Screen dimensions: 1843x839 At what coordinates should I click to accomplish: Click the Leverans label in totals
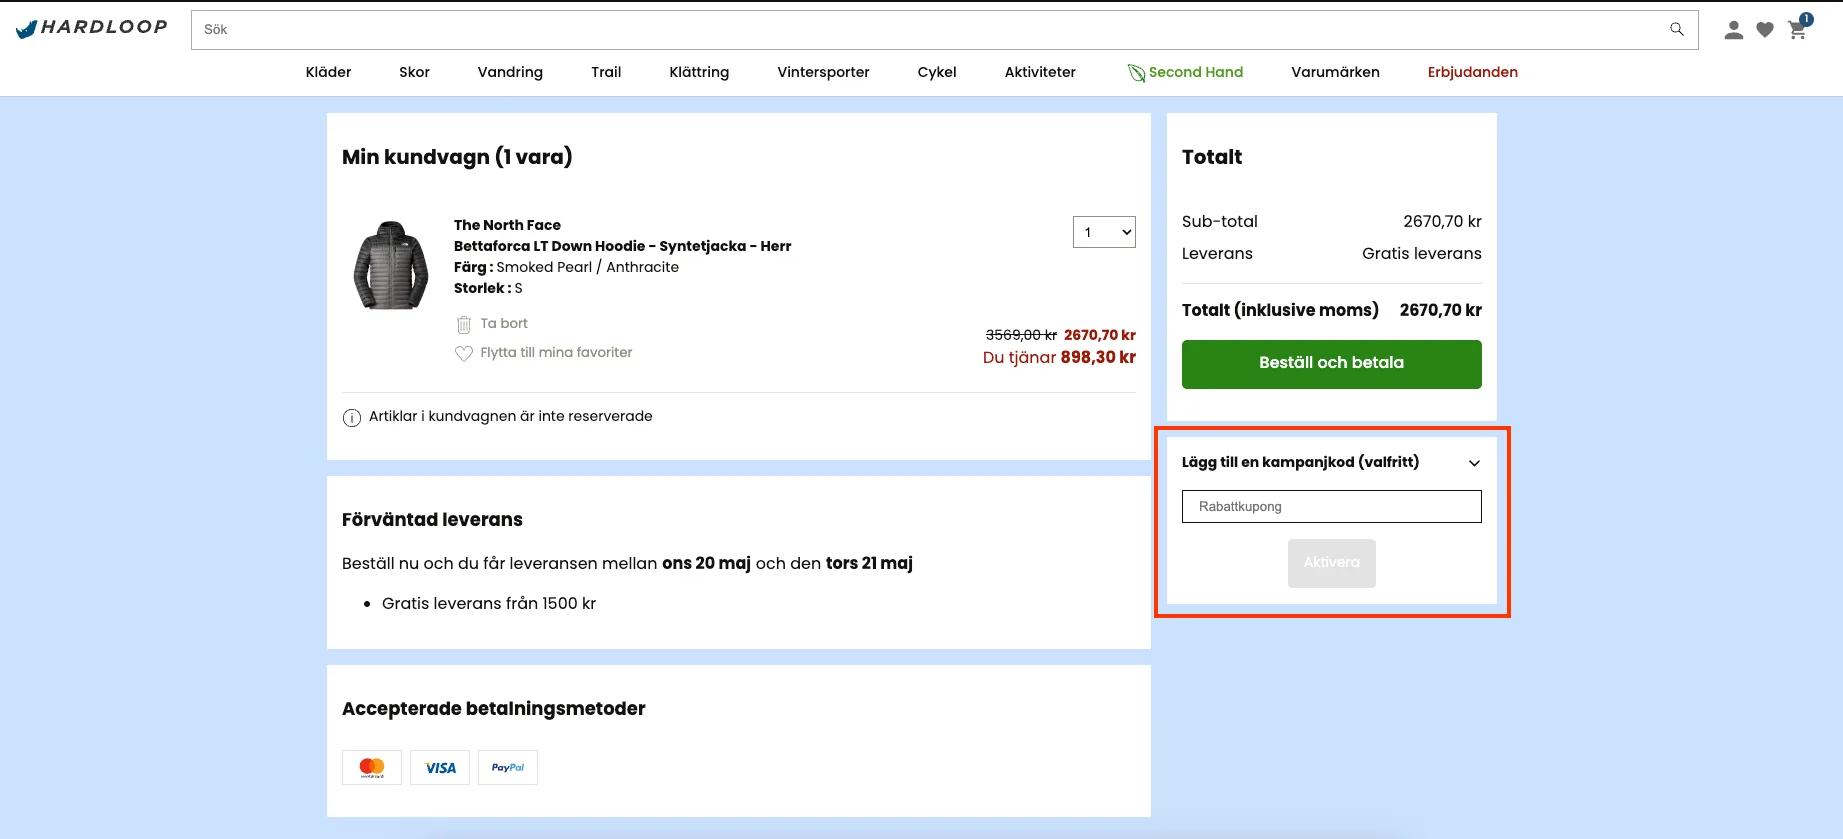(1217, 253)
